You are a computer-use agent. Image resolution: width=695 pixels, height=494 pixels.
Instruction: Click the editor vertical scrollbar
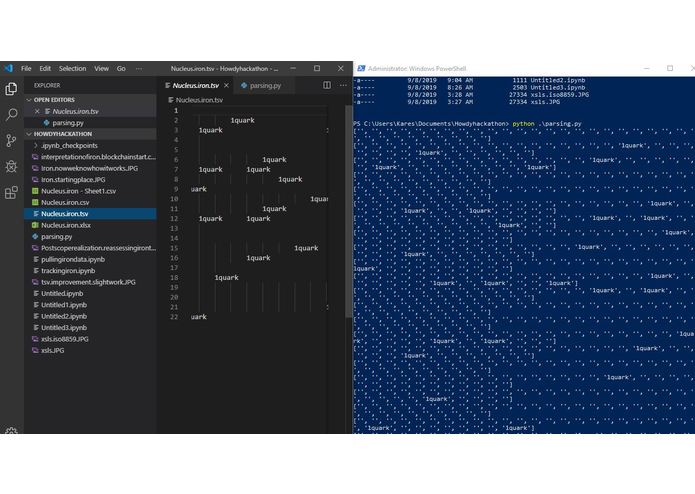pos(348,211)
